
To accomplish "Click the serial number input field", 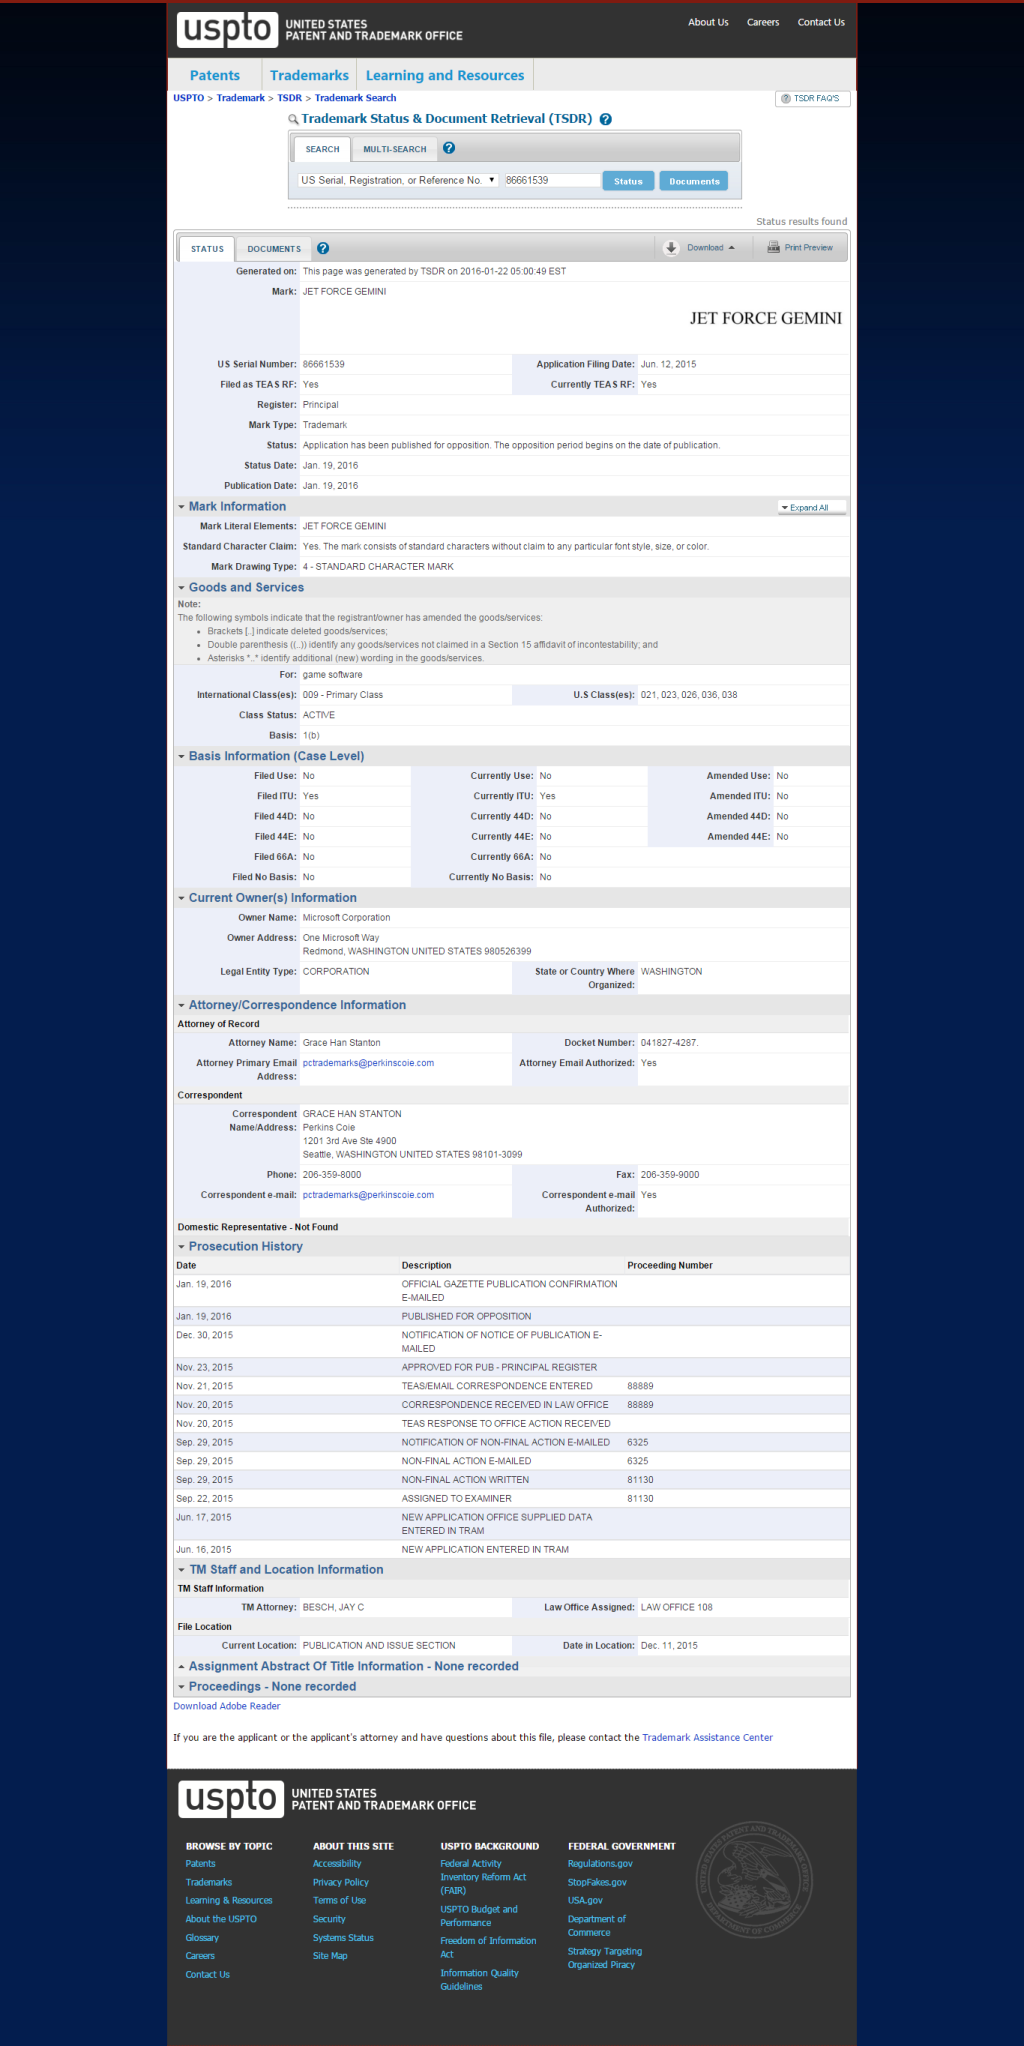I will click(x=550, y=180).
